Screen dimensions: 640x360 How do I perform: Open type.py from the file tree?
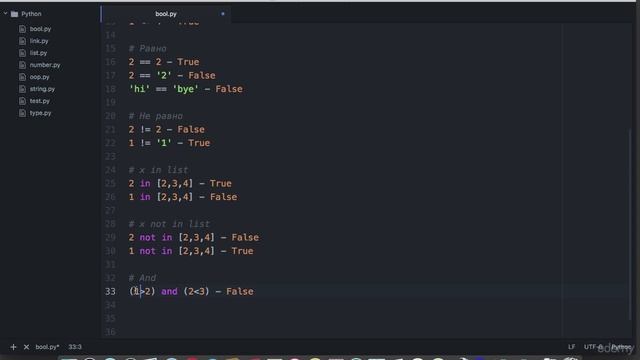click(40, 113)
